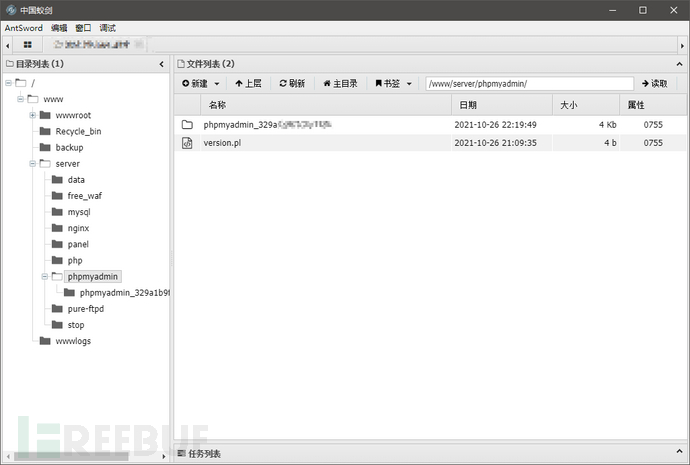Sort files by 属性 column
The image size is (690, 465).
click(x=653, y=105)
